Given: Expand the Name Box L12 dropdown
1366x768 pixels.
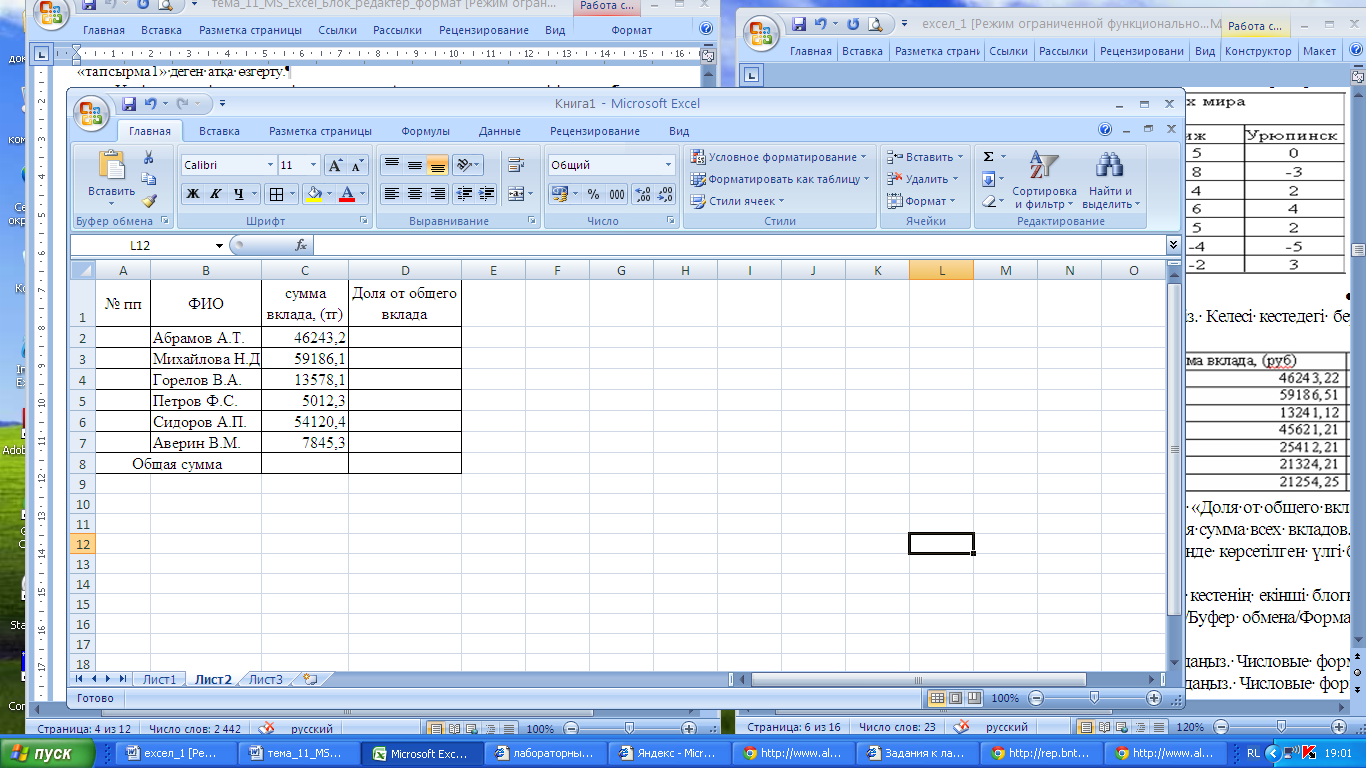Looking at the screenshot, I should coord(220,245).
